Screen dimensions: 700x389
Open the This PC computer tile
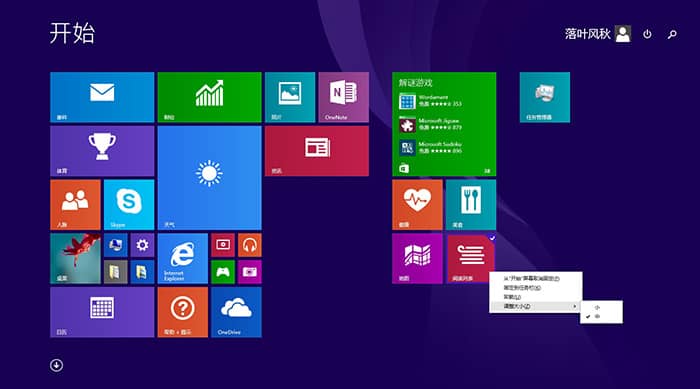coord(116,245)
